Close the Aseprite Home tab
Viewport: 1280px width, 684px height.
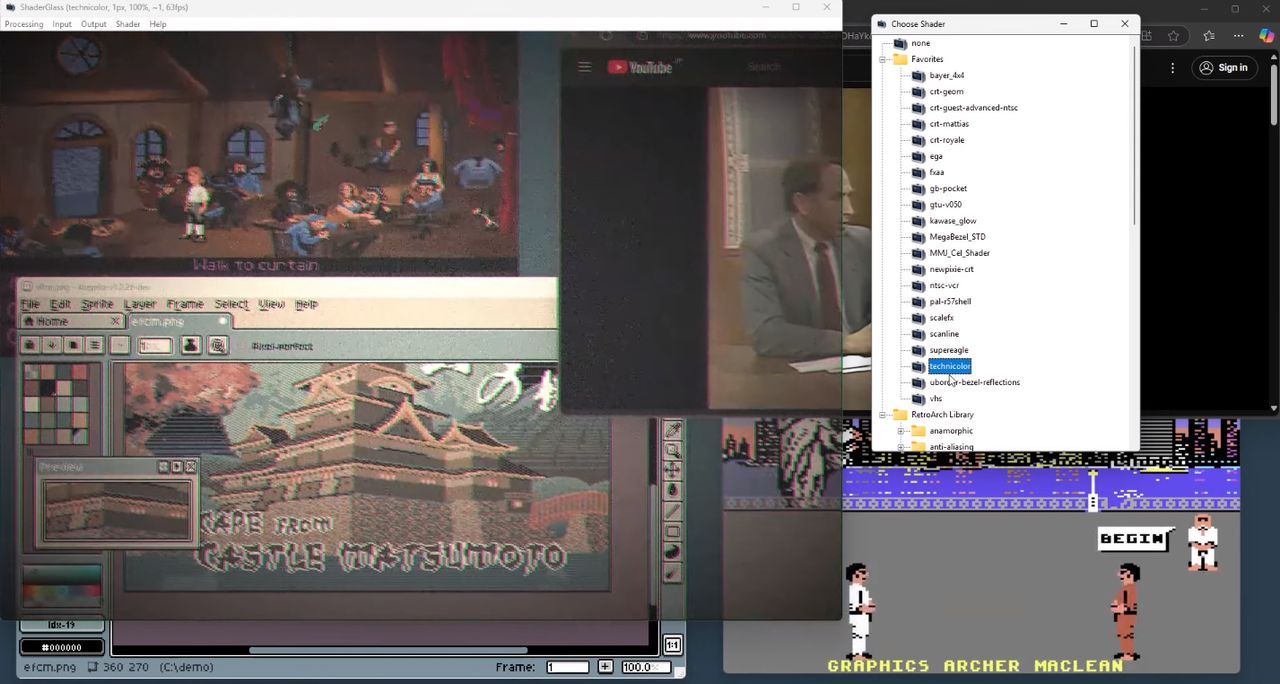tap(114, 321)
